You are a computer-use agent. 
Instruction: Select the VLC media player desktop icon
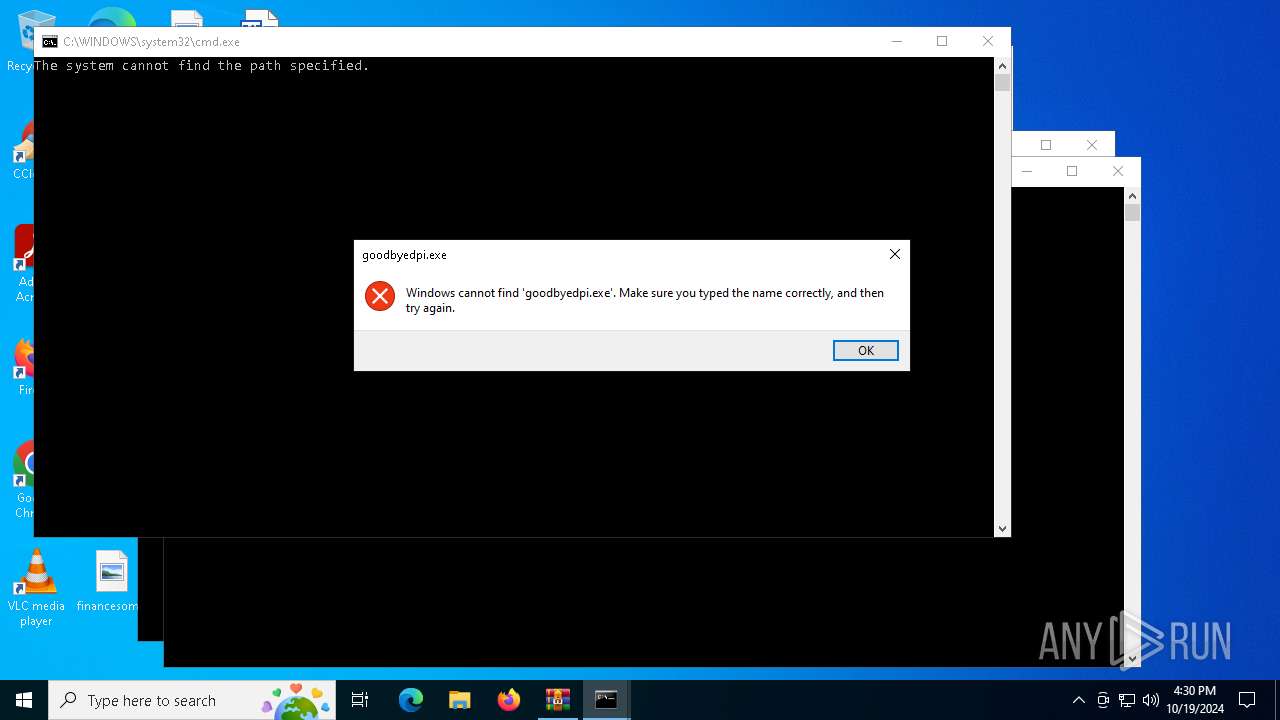point(36,588)
